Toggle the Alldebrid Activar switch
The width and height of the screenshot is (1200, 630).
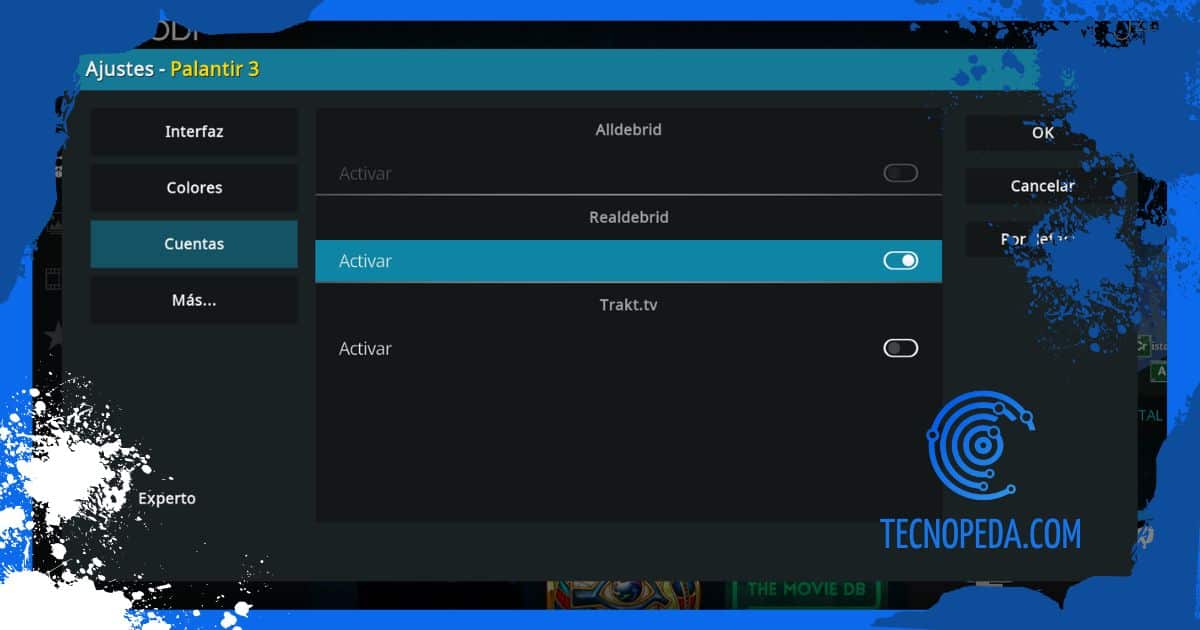point(900,173)
